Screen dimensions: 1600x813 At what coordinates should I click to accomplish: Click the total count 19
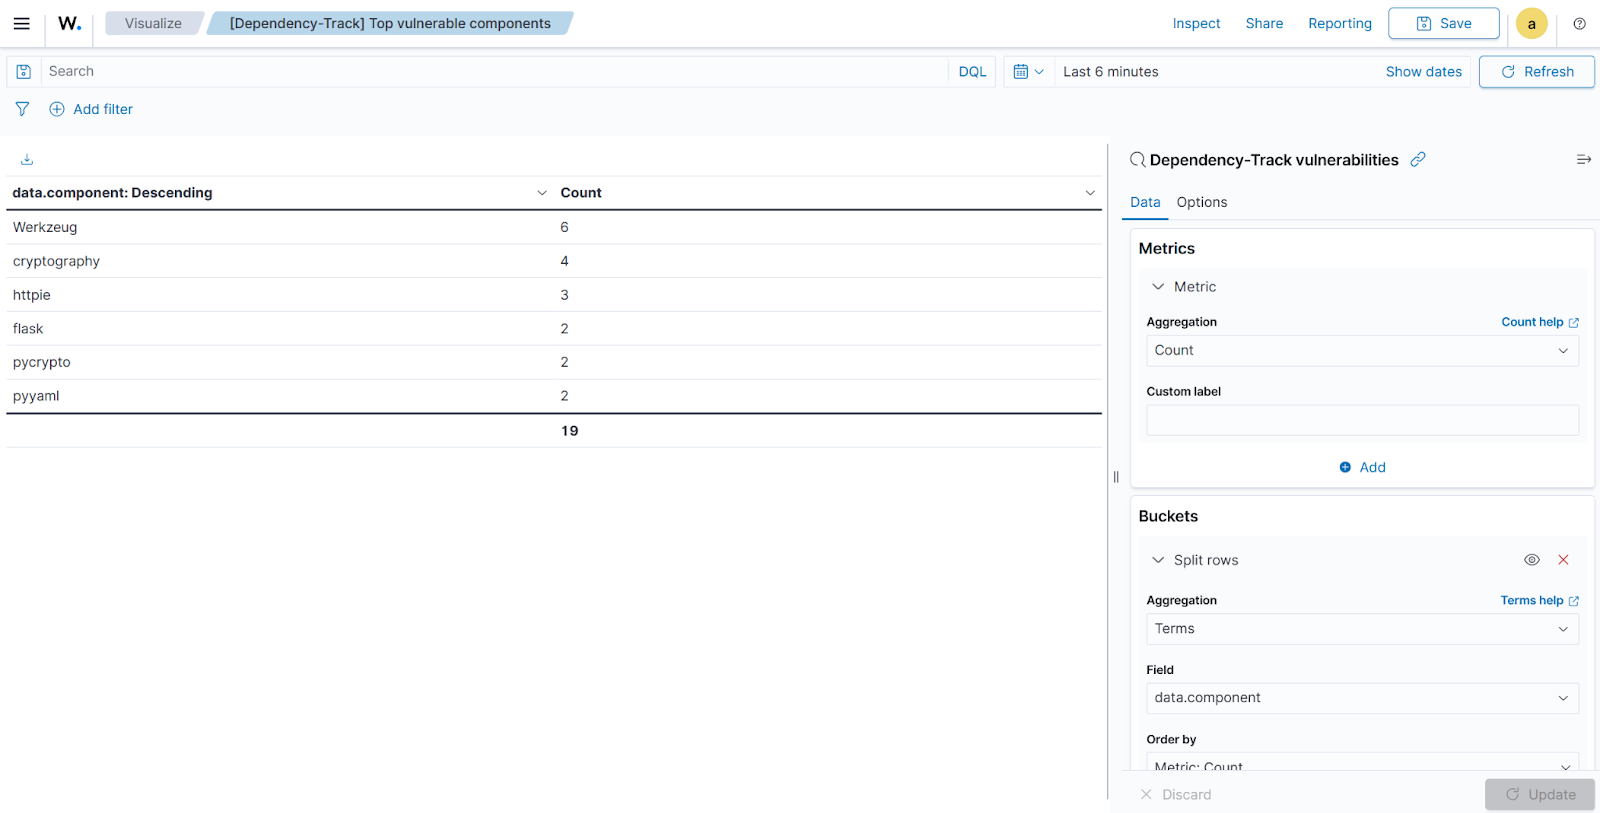pos(570,431)
